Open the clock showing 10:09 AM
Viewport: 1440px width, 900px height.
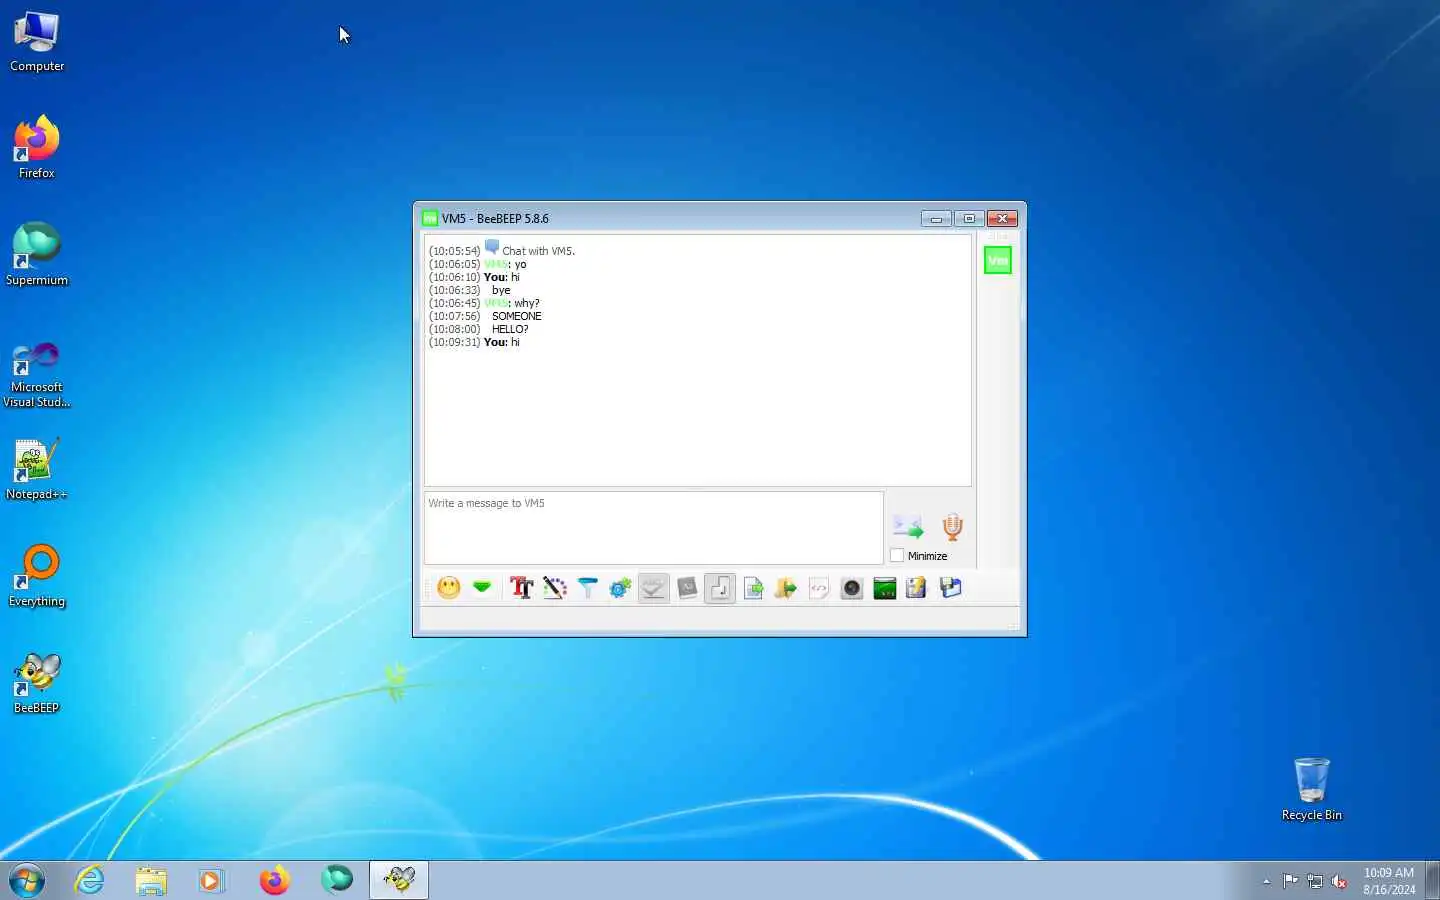(x=1389, y=881)
